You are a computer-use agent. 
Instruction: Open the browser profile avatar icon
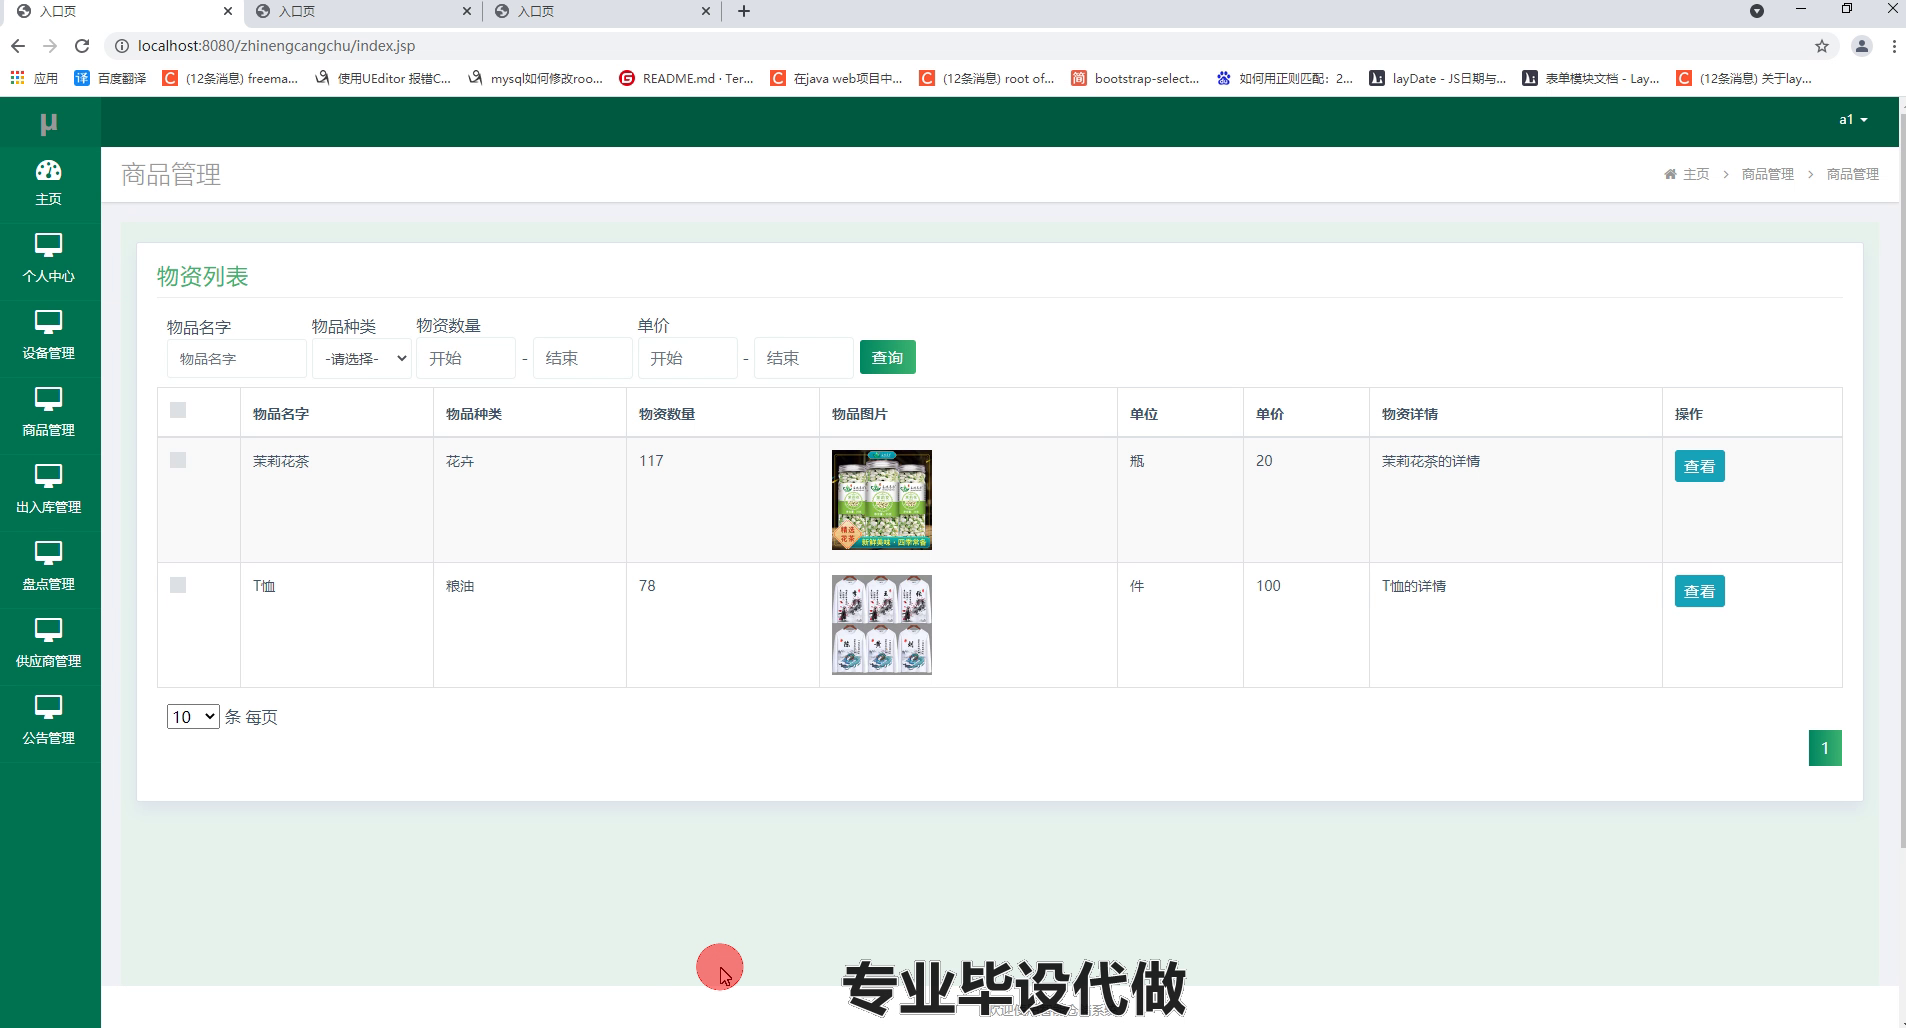coord(1862,46)
